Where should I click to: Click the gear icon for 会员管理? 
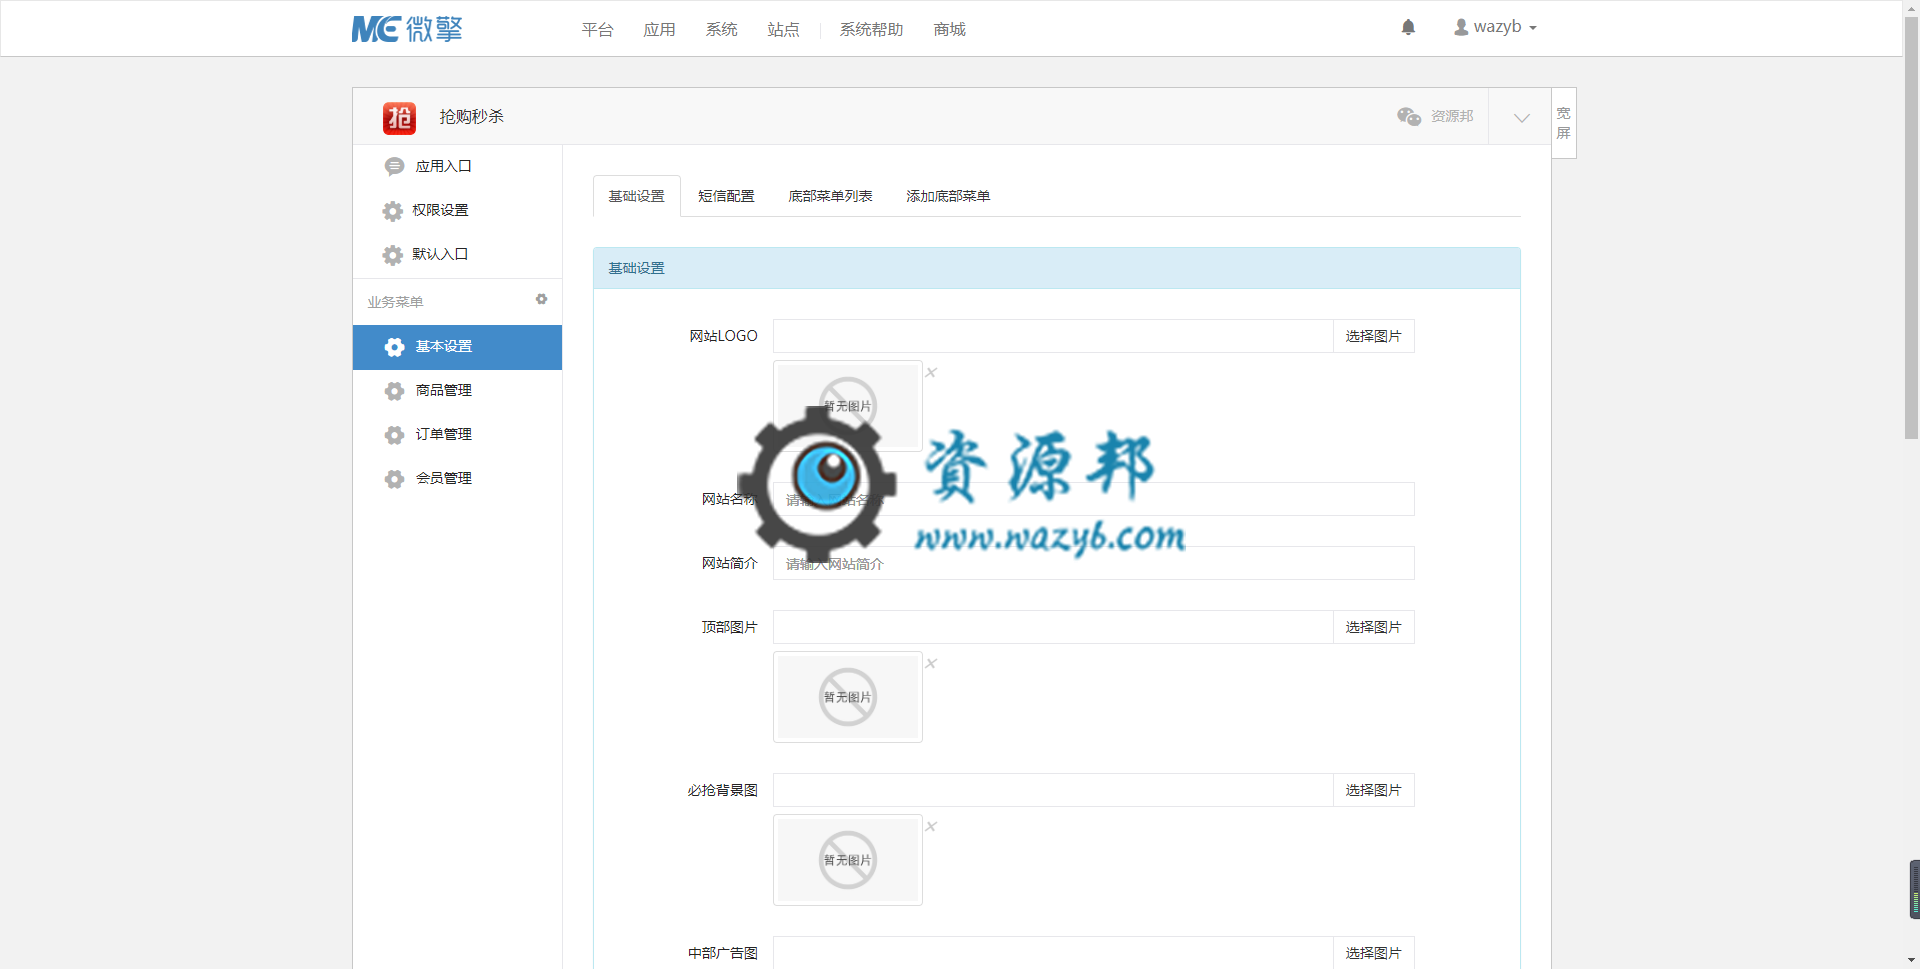pos(394,479)
